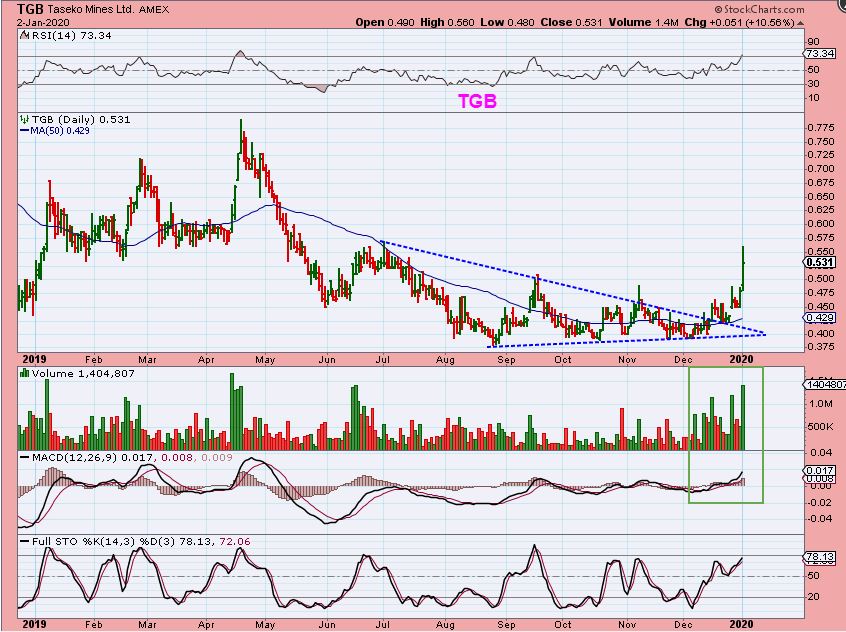Click the 500K volume axis label

[821, 426]
